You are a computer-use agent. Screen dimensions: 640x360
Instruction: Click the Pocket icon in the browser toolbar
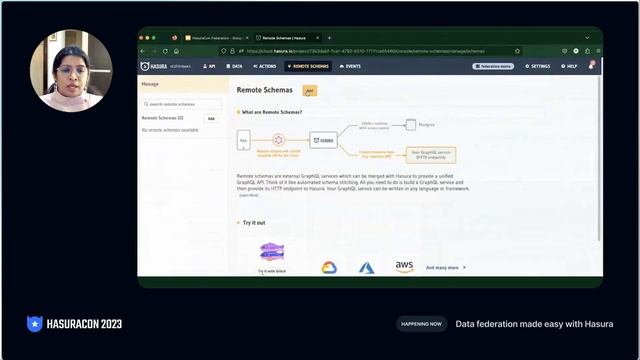564,51
